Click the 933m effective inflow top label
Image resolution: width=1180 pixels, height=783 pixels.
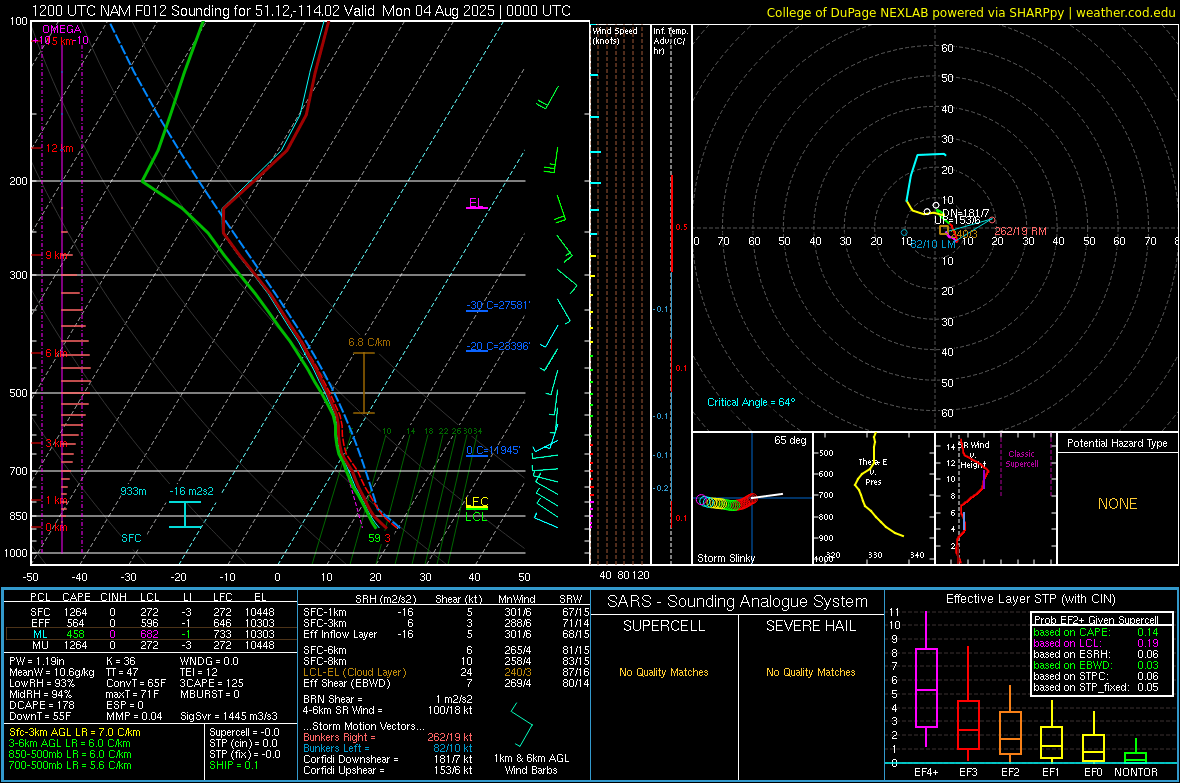pos(133,491)
